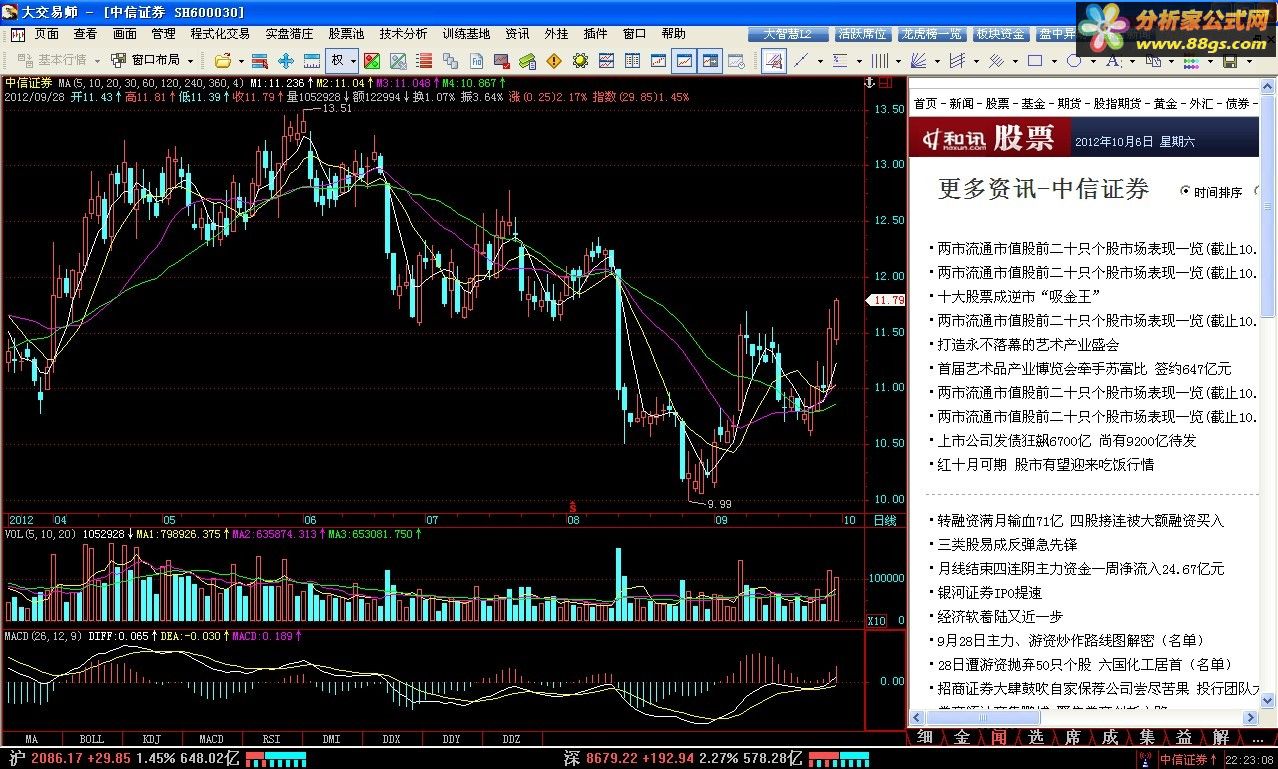Screen dimensions: 1278x769
Task: Click the 龙虎榜一览 button
Action: pyautogui.click(x=931, y=33)
